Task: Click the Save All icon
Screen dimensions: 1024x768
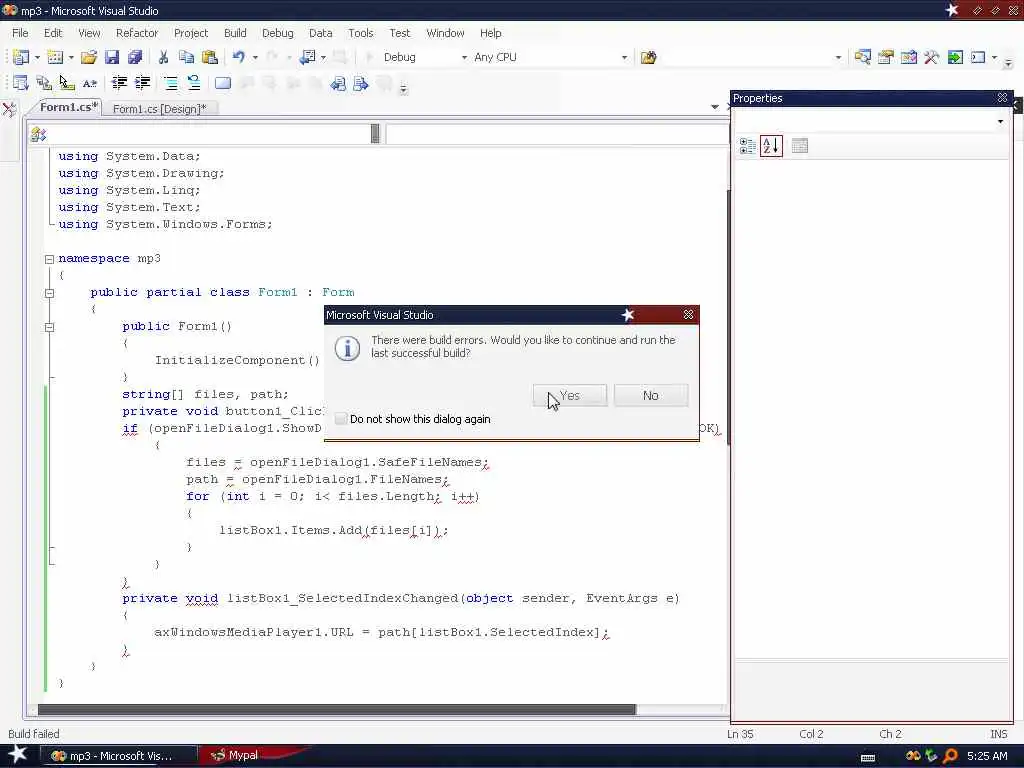Action: coord(135,57)
